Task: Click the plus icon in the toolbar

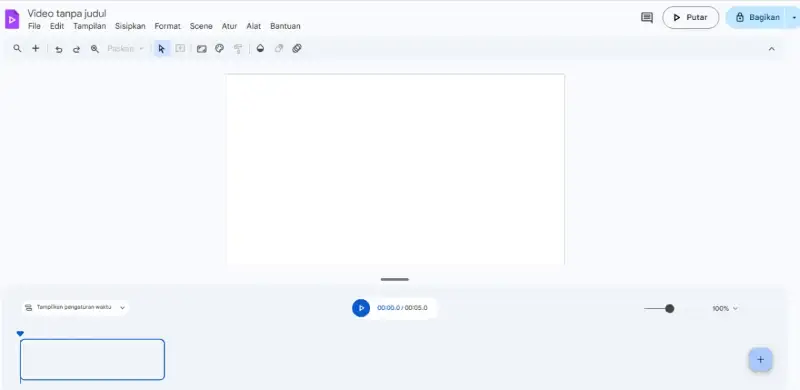Action: 36,48
